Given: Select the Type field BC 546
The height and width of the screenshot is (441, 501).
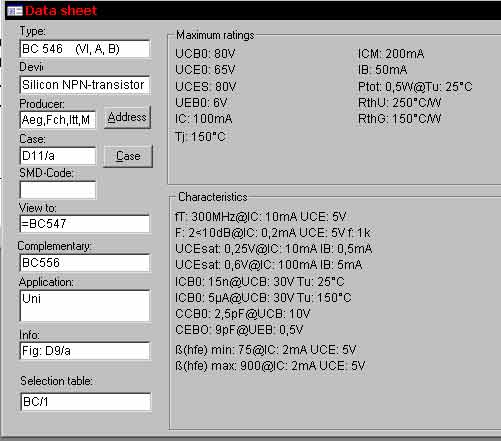Looking at the screenshot, I should click(x=85, y=49).
